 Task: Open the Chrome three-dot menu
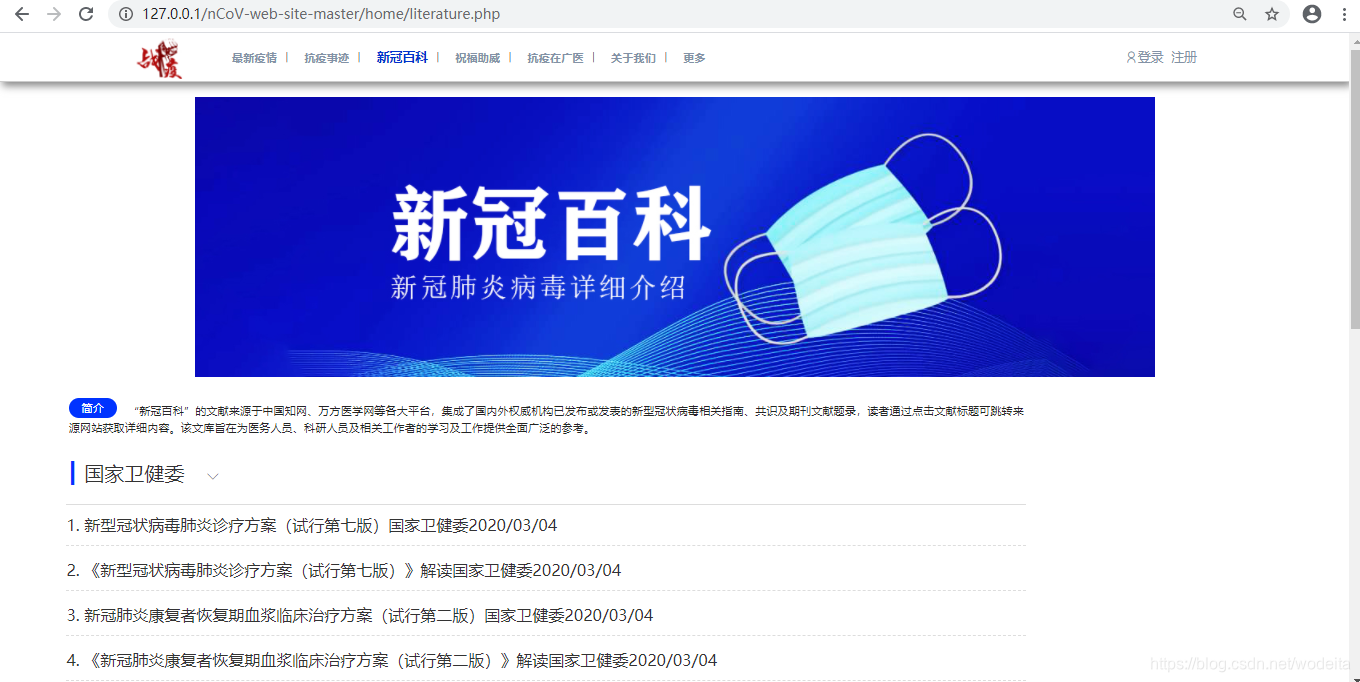[x=1344, y=14]
